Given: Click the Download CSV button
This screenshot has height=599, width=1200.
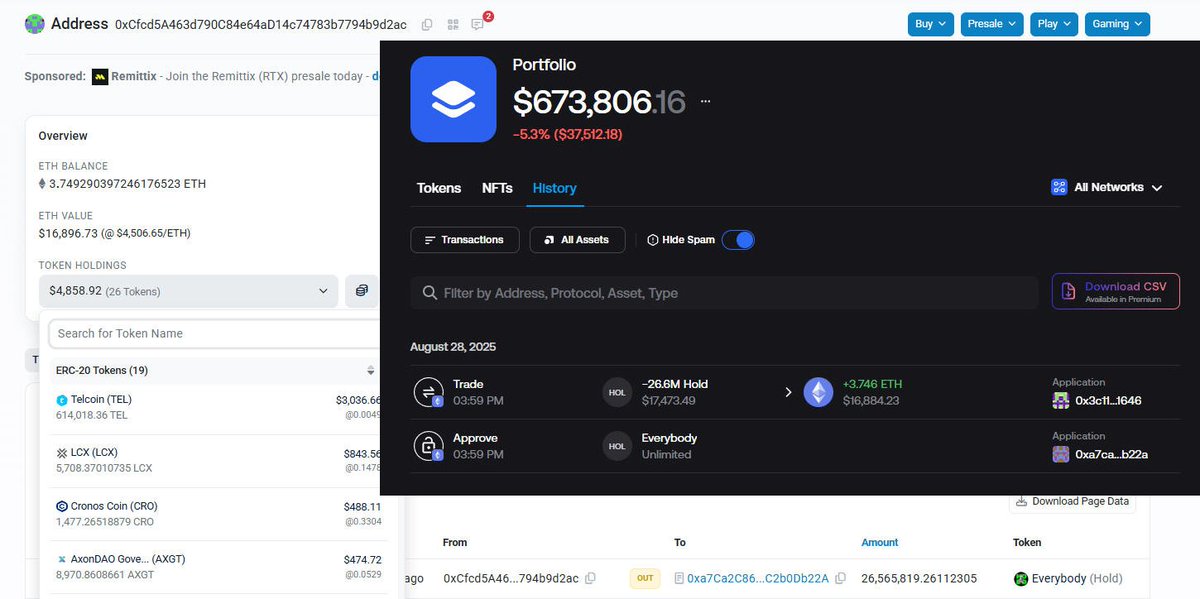Looking at the screenshot, I should (x=1115, y=291).
